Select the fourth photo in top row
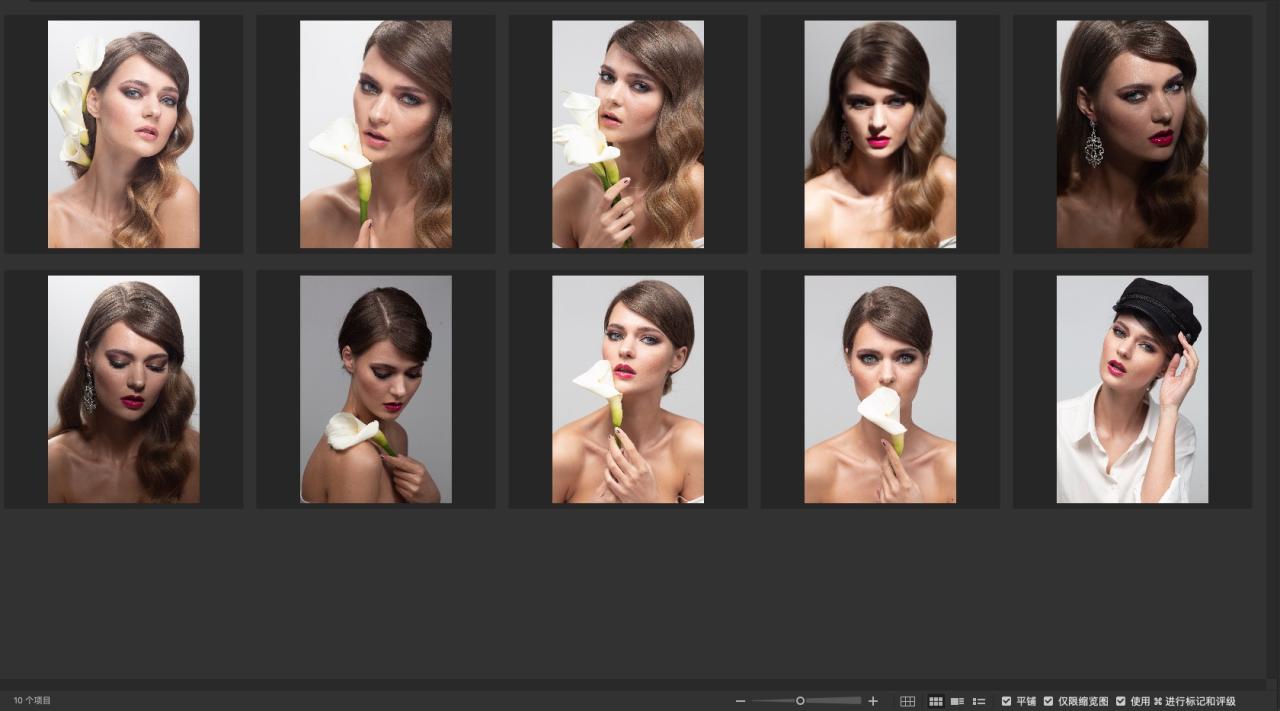 880,134
